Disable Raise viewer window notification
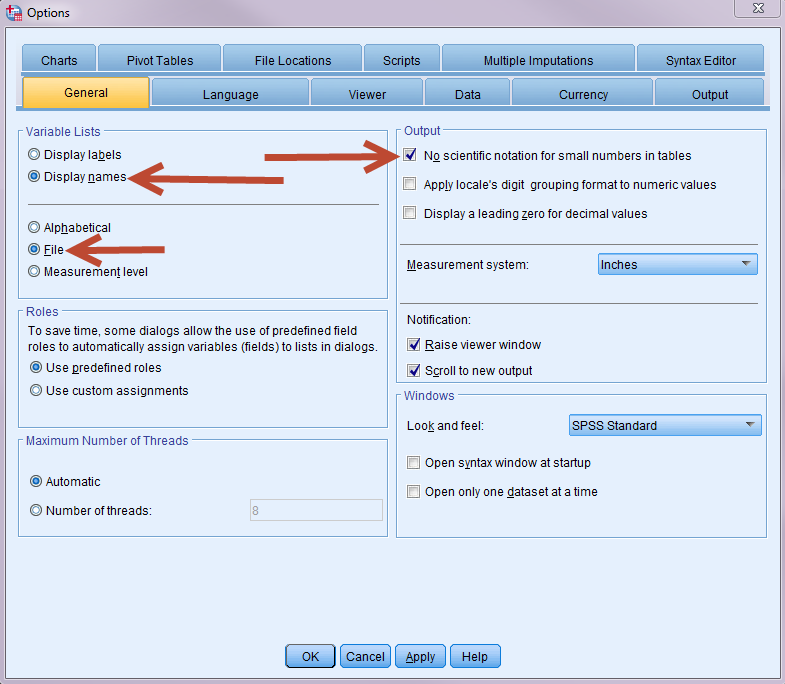 tap(414, 344)
